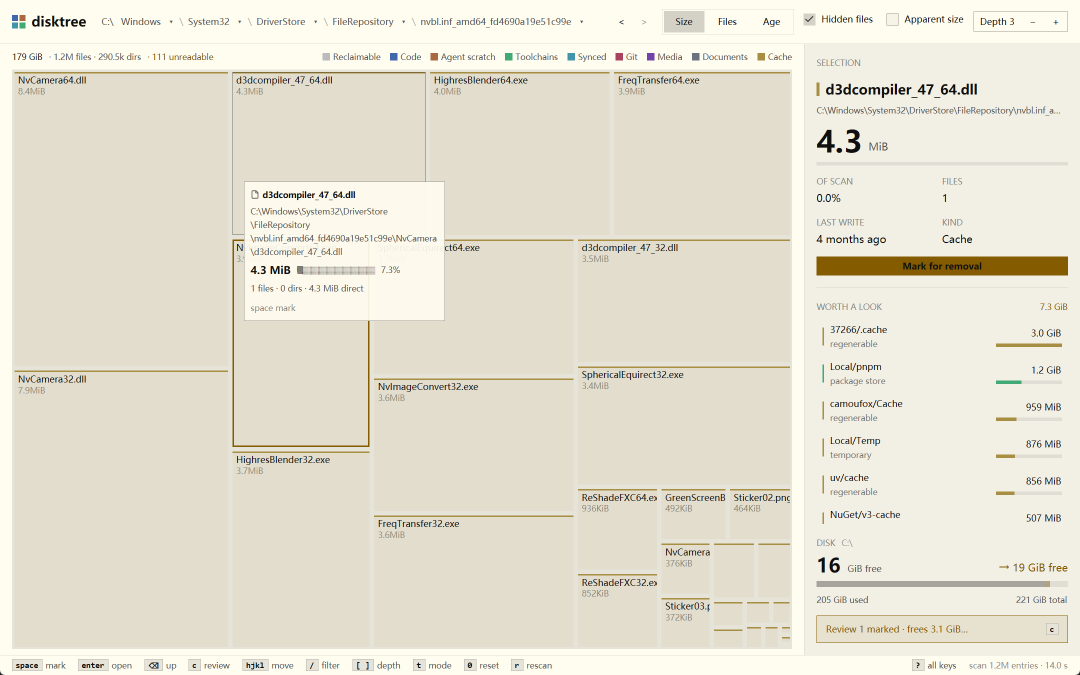Viewport: 1080px width, 675px height.
Task: Click the r rescan key hint
Action: coord(532,665)
